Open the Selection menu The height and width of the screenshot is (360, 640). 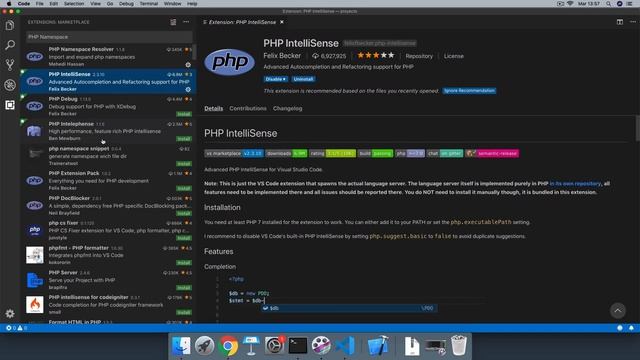tap(74, 4)
